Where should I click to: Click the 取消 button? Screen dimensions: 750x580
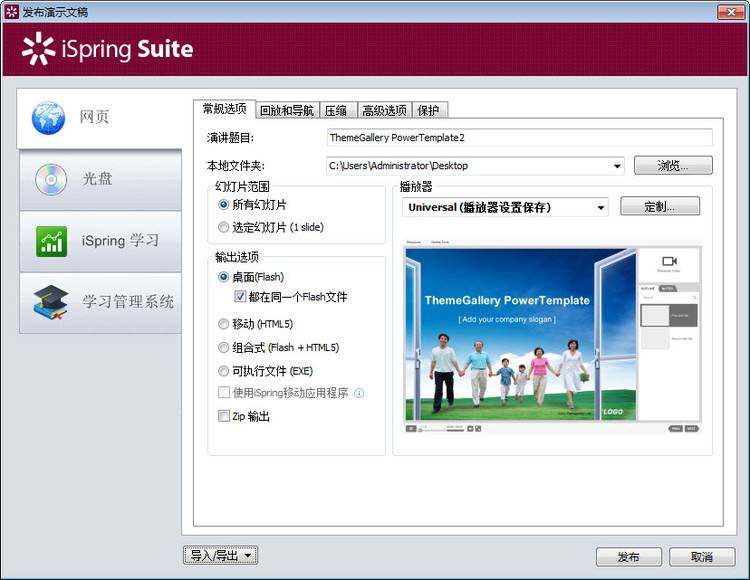click(x=702, y=557)
